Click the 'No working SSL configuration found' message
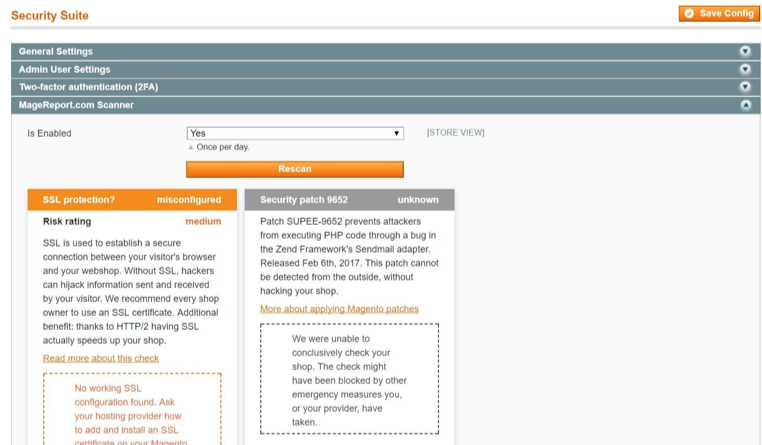The width and height of the screenshot is (762, 445). click(131, 415)
